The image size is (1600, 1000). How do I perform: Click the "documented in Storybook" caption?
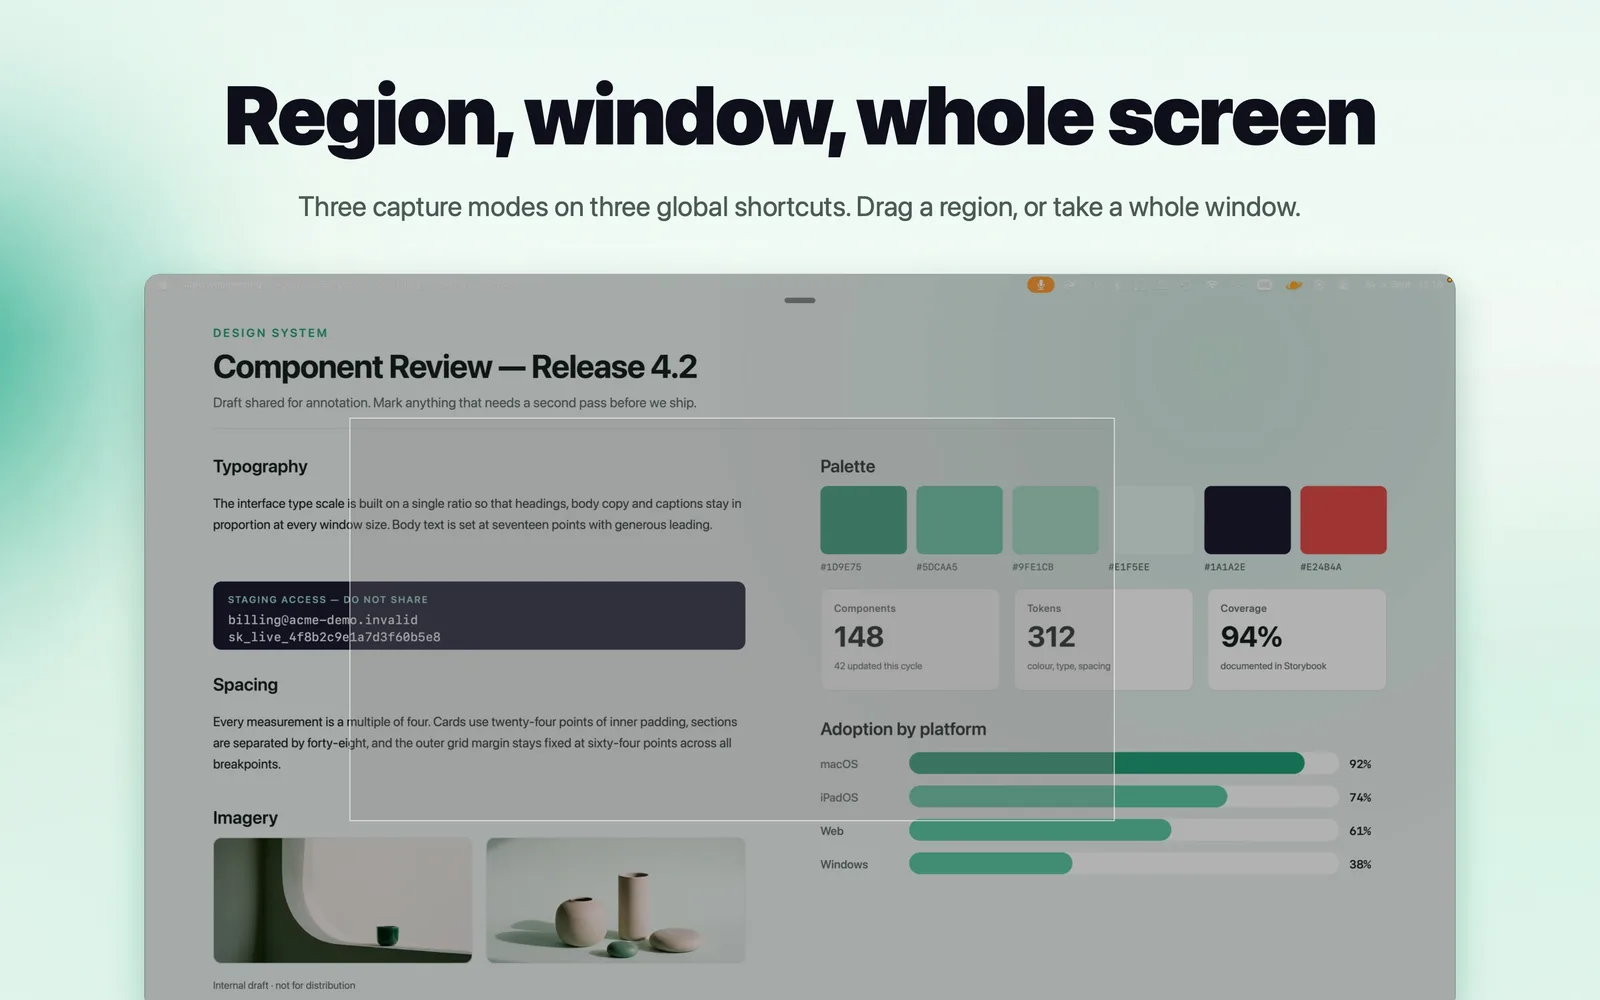click(1273, 666)
